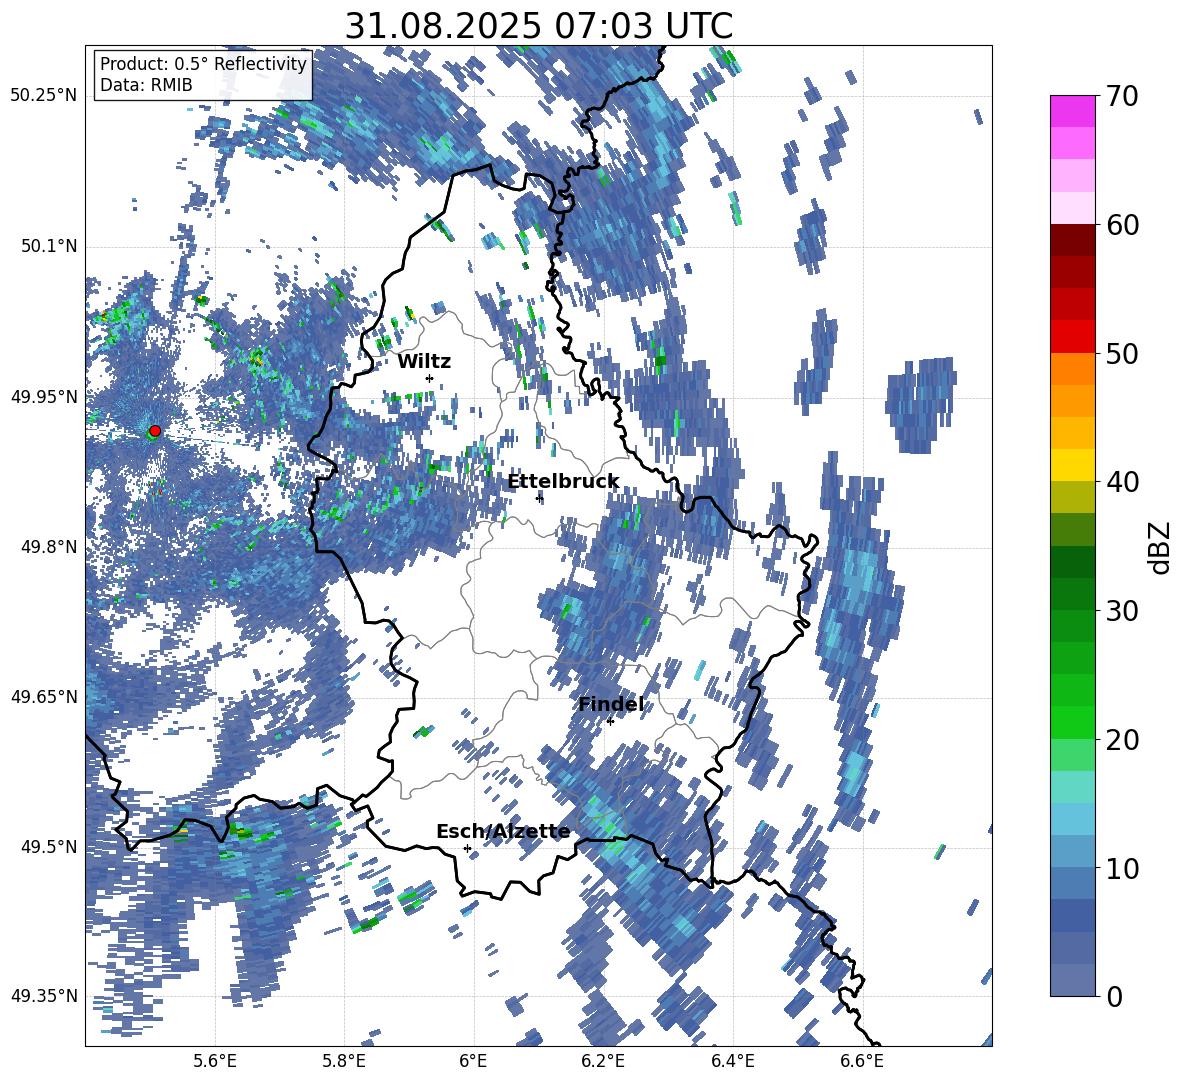
Task: Click the 6.2°E longitude label
Action: tap(603, 1062)
